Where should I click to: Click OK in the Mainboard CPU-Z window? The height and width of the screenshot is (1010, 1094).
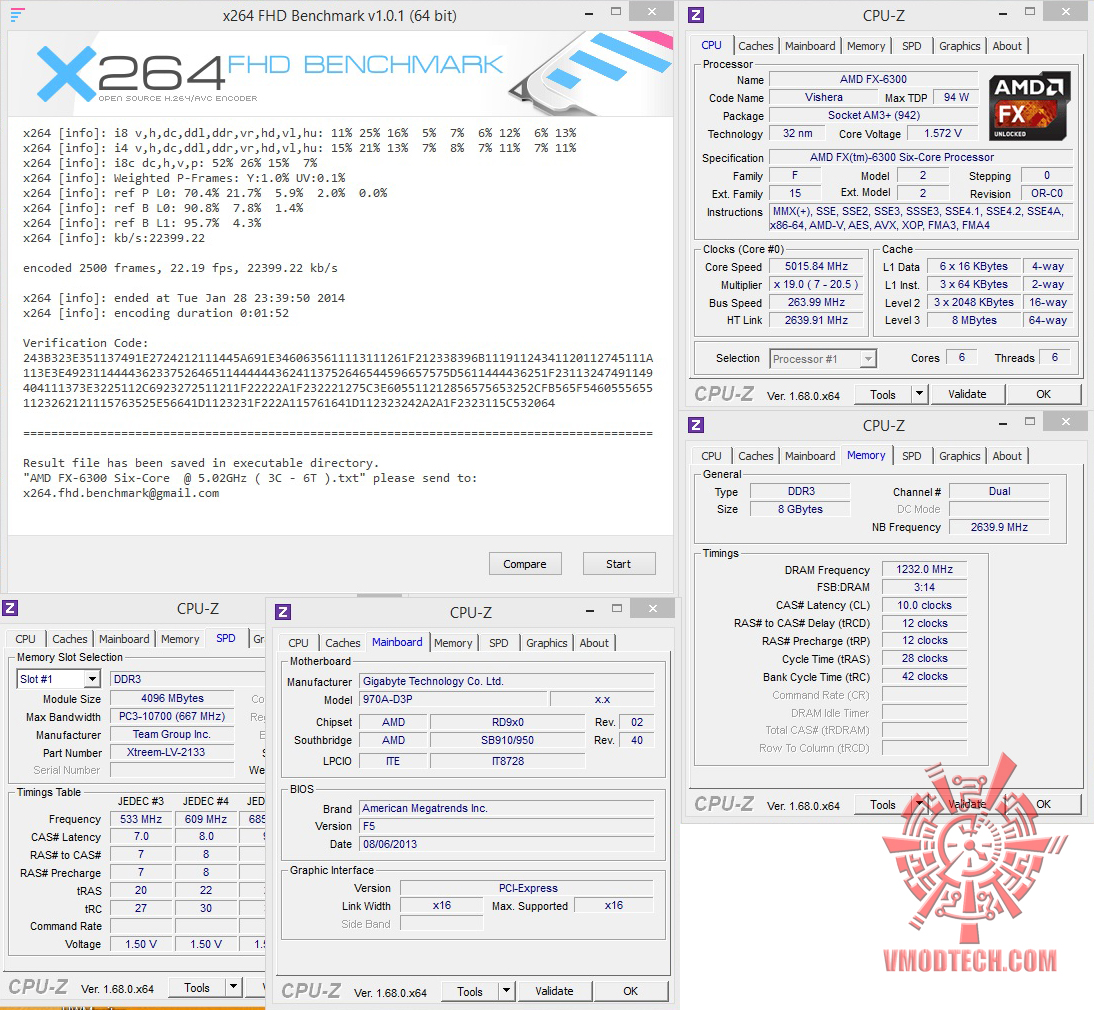pos(630,991)
